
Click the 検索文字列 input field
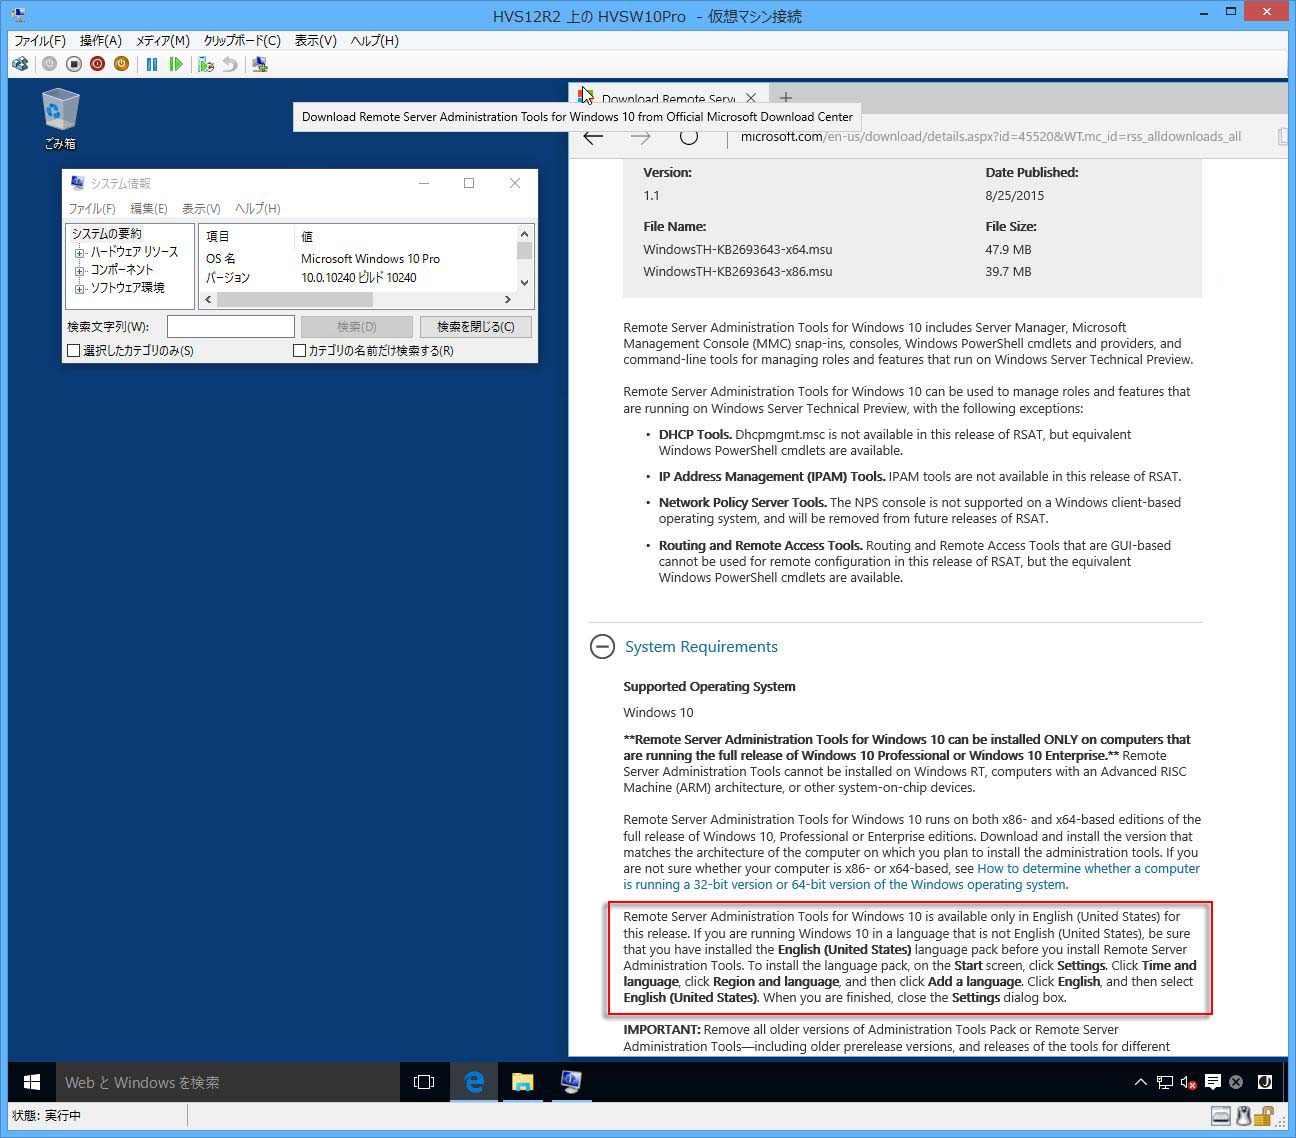pyautogui.click(x=231, y=327)
